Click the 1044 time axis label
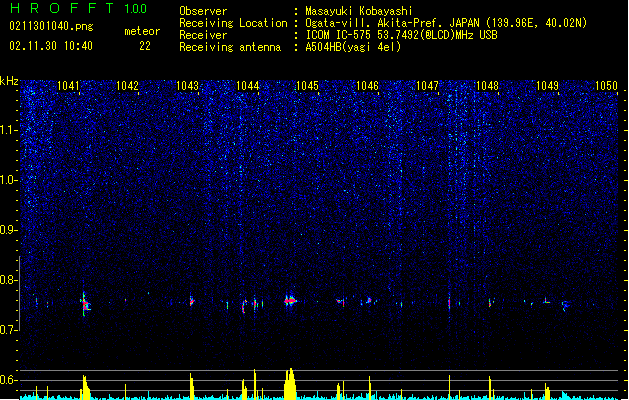Screen dimensions: 629x400 (x=248, y=86)
